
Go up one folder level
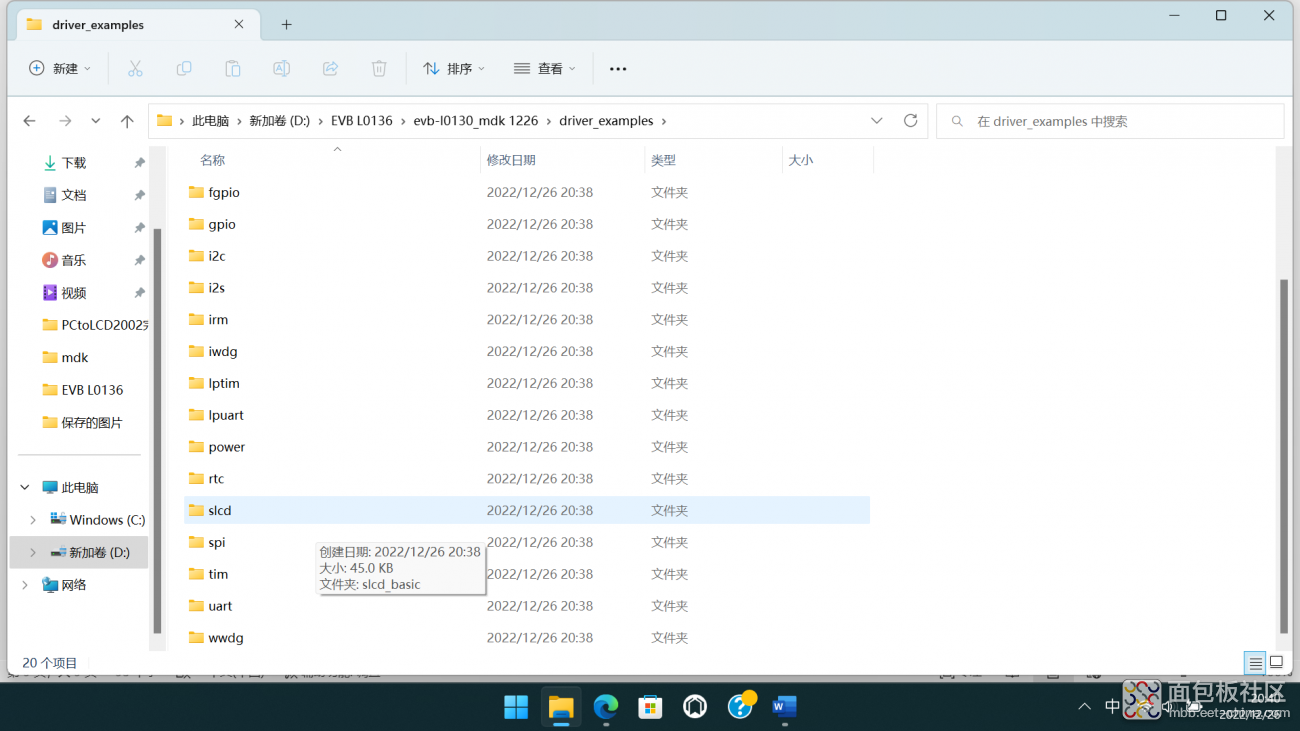tap(127, 121)
